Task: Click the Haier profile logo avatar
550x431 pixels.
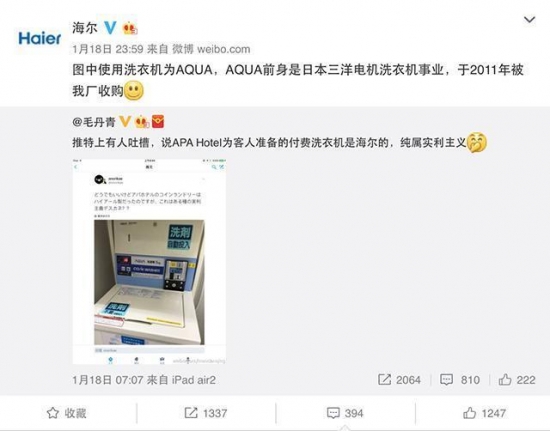Action: (x=40, y=38)
